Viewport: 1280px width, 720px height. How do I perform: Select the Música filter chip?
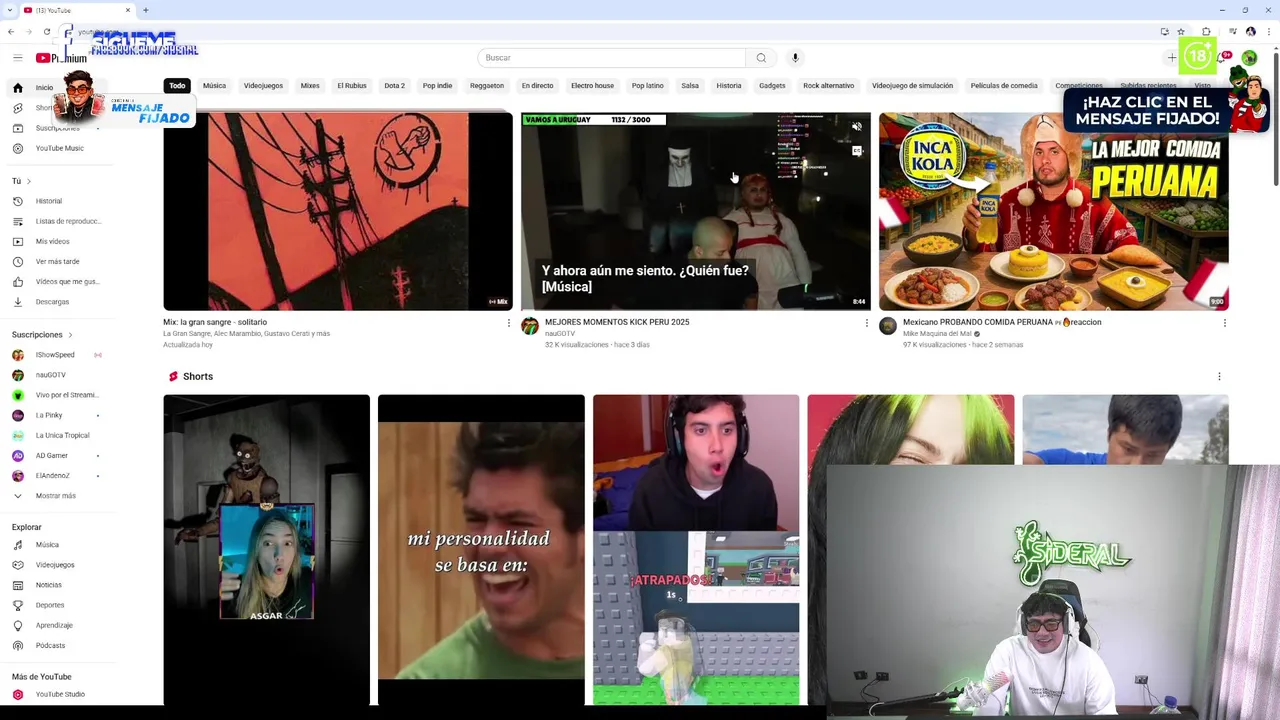point(214,86)
